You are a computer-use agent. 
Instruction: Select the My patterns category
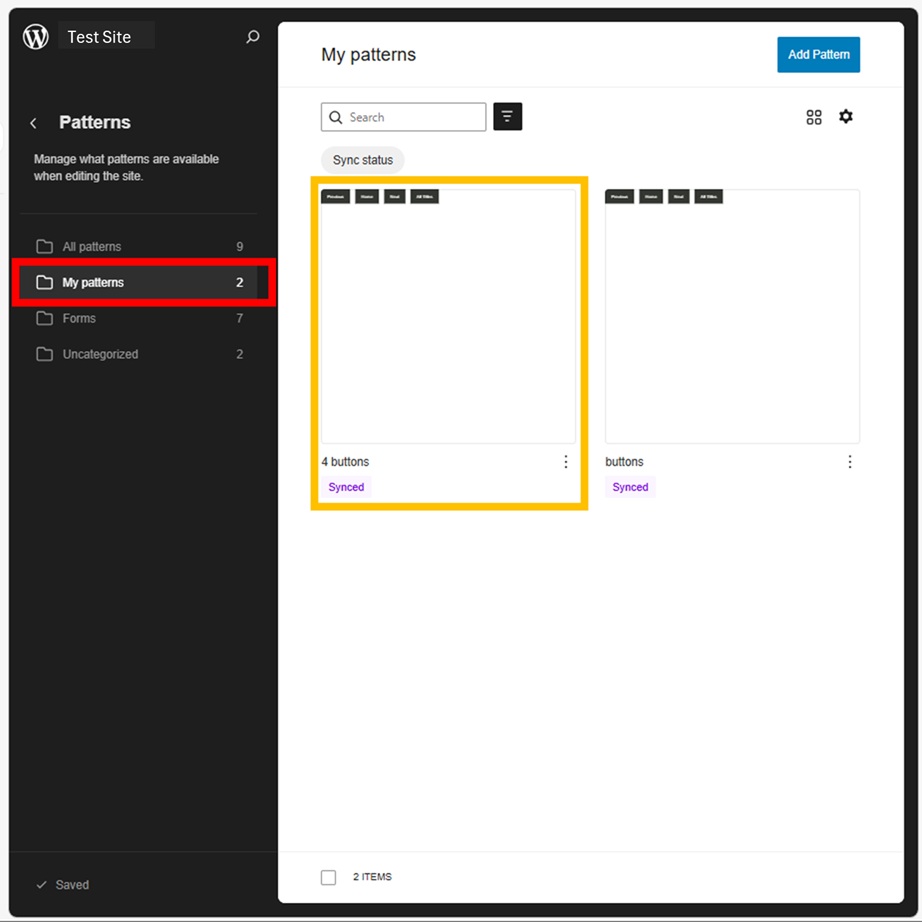93,283
